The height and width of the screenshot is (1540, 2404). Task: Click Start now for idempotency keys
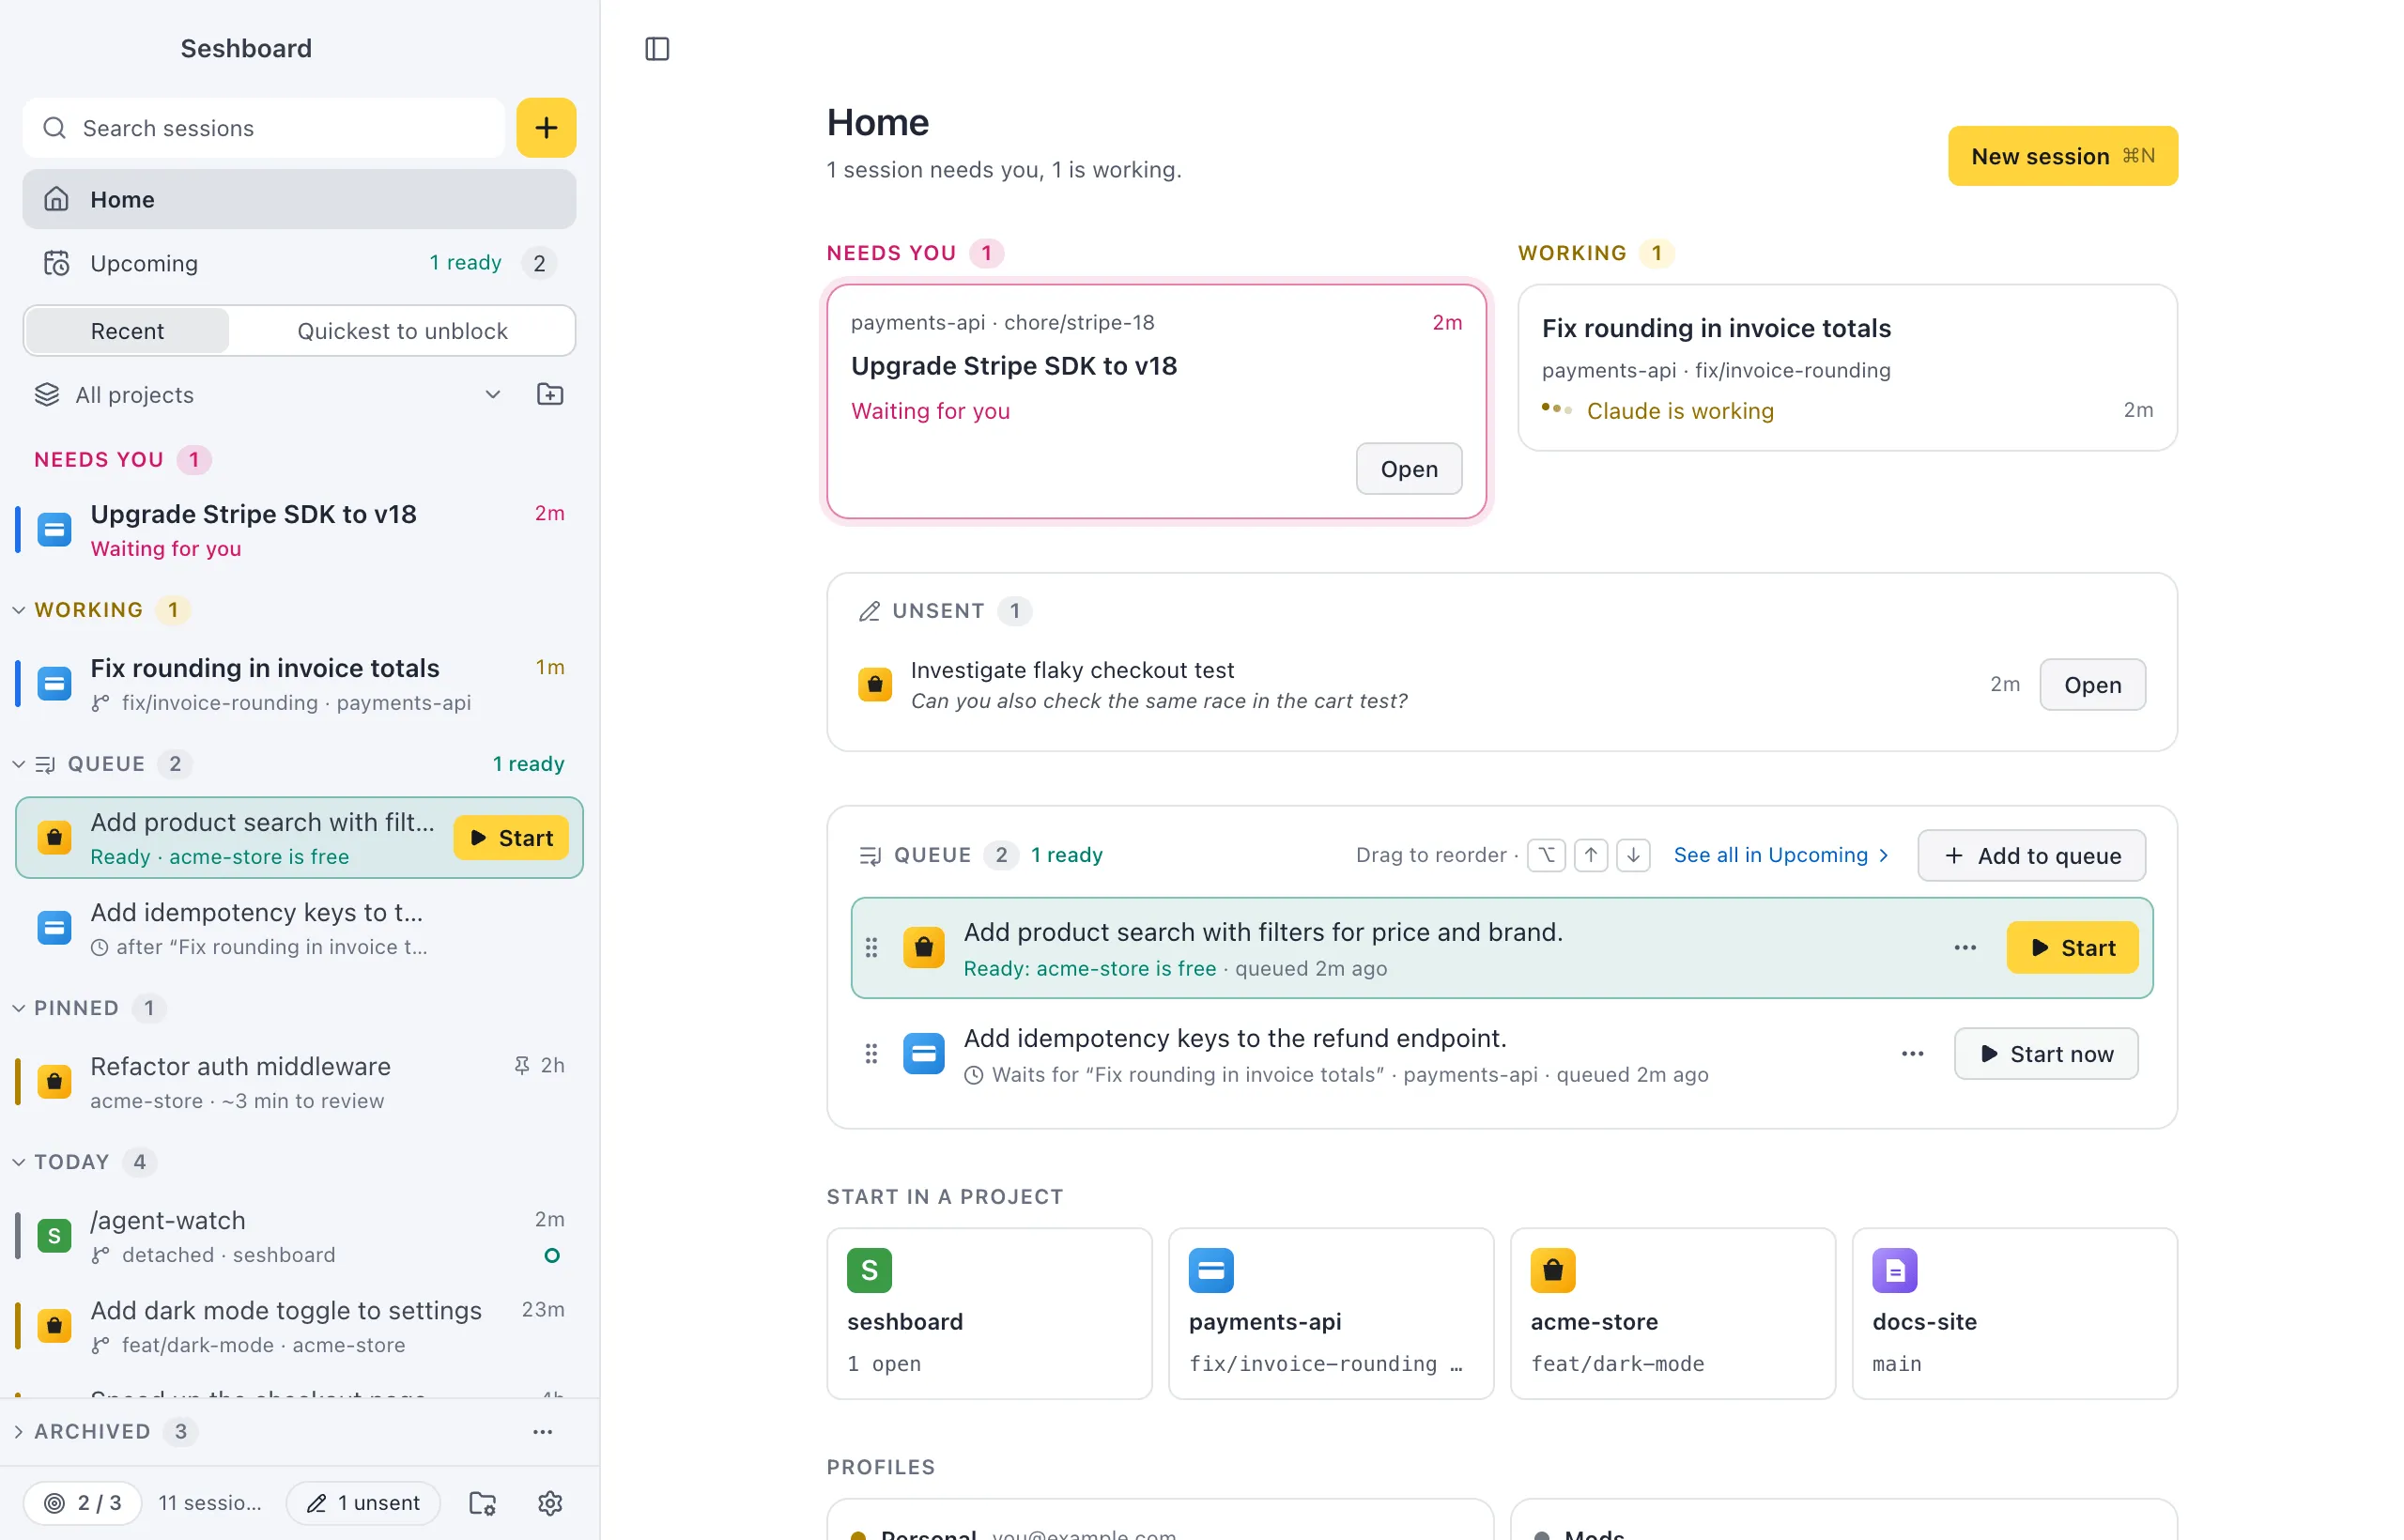point(2046,1053)
